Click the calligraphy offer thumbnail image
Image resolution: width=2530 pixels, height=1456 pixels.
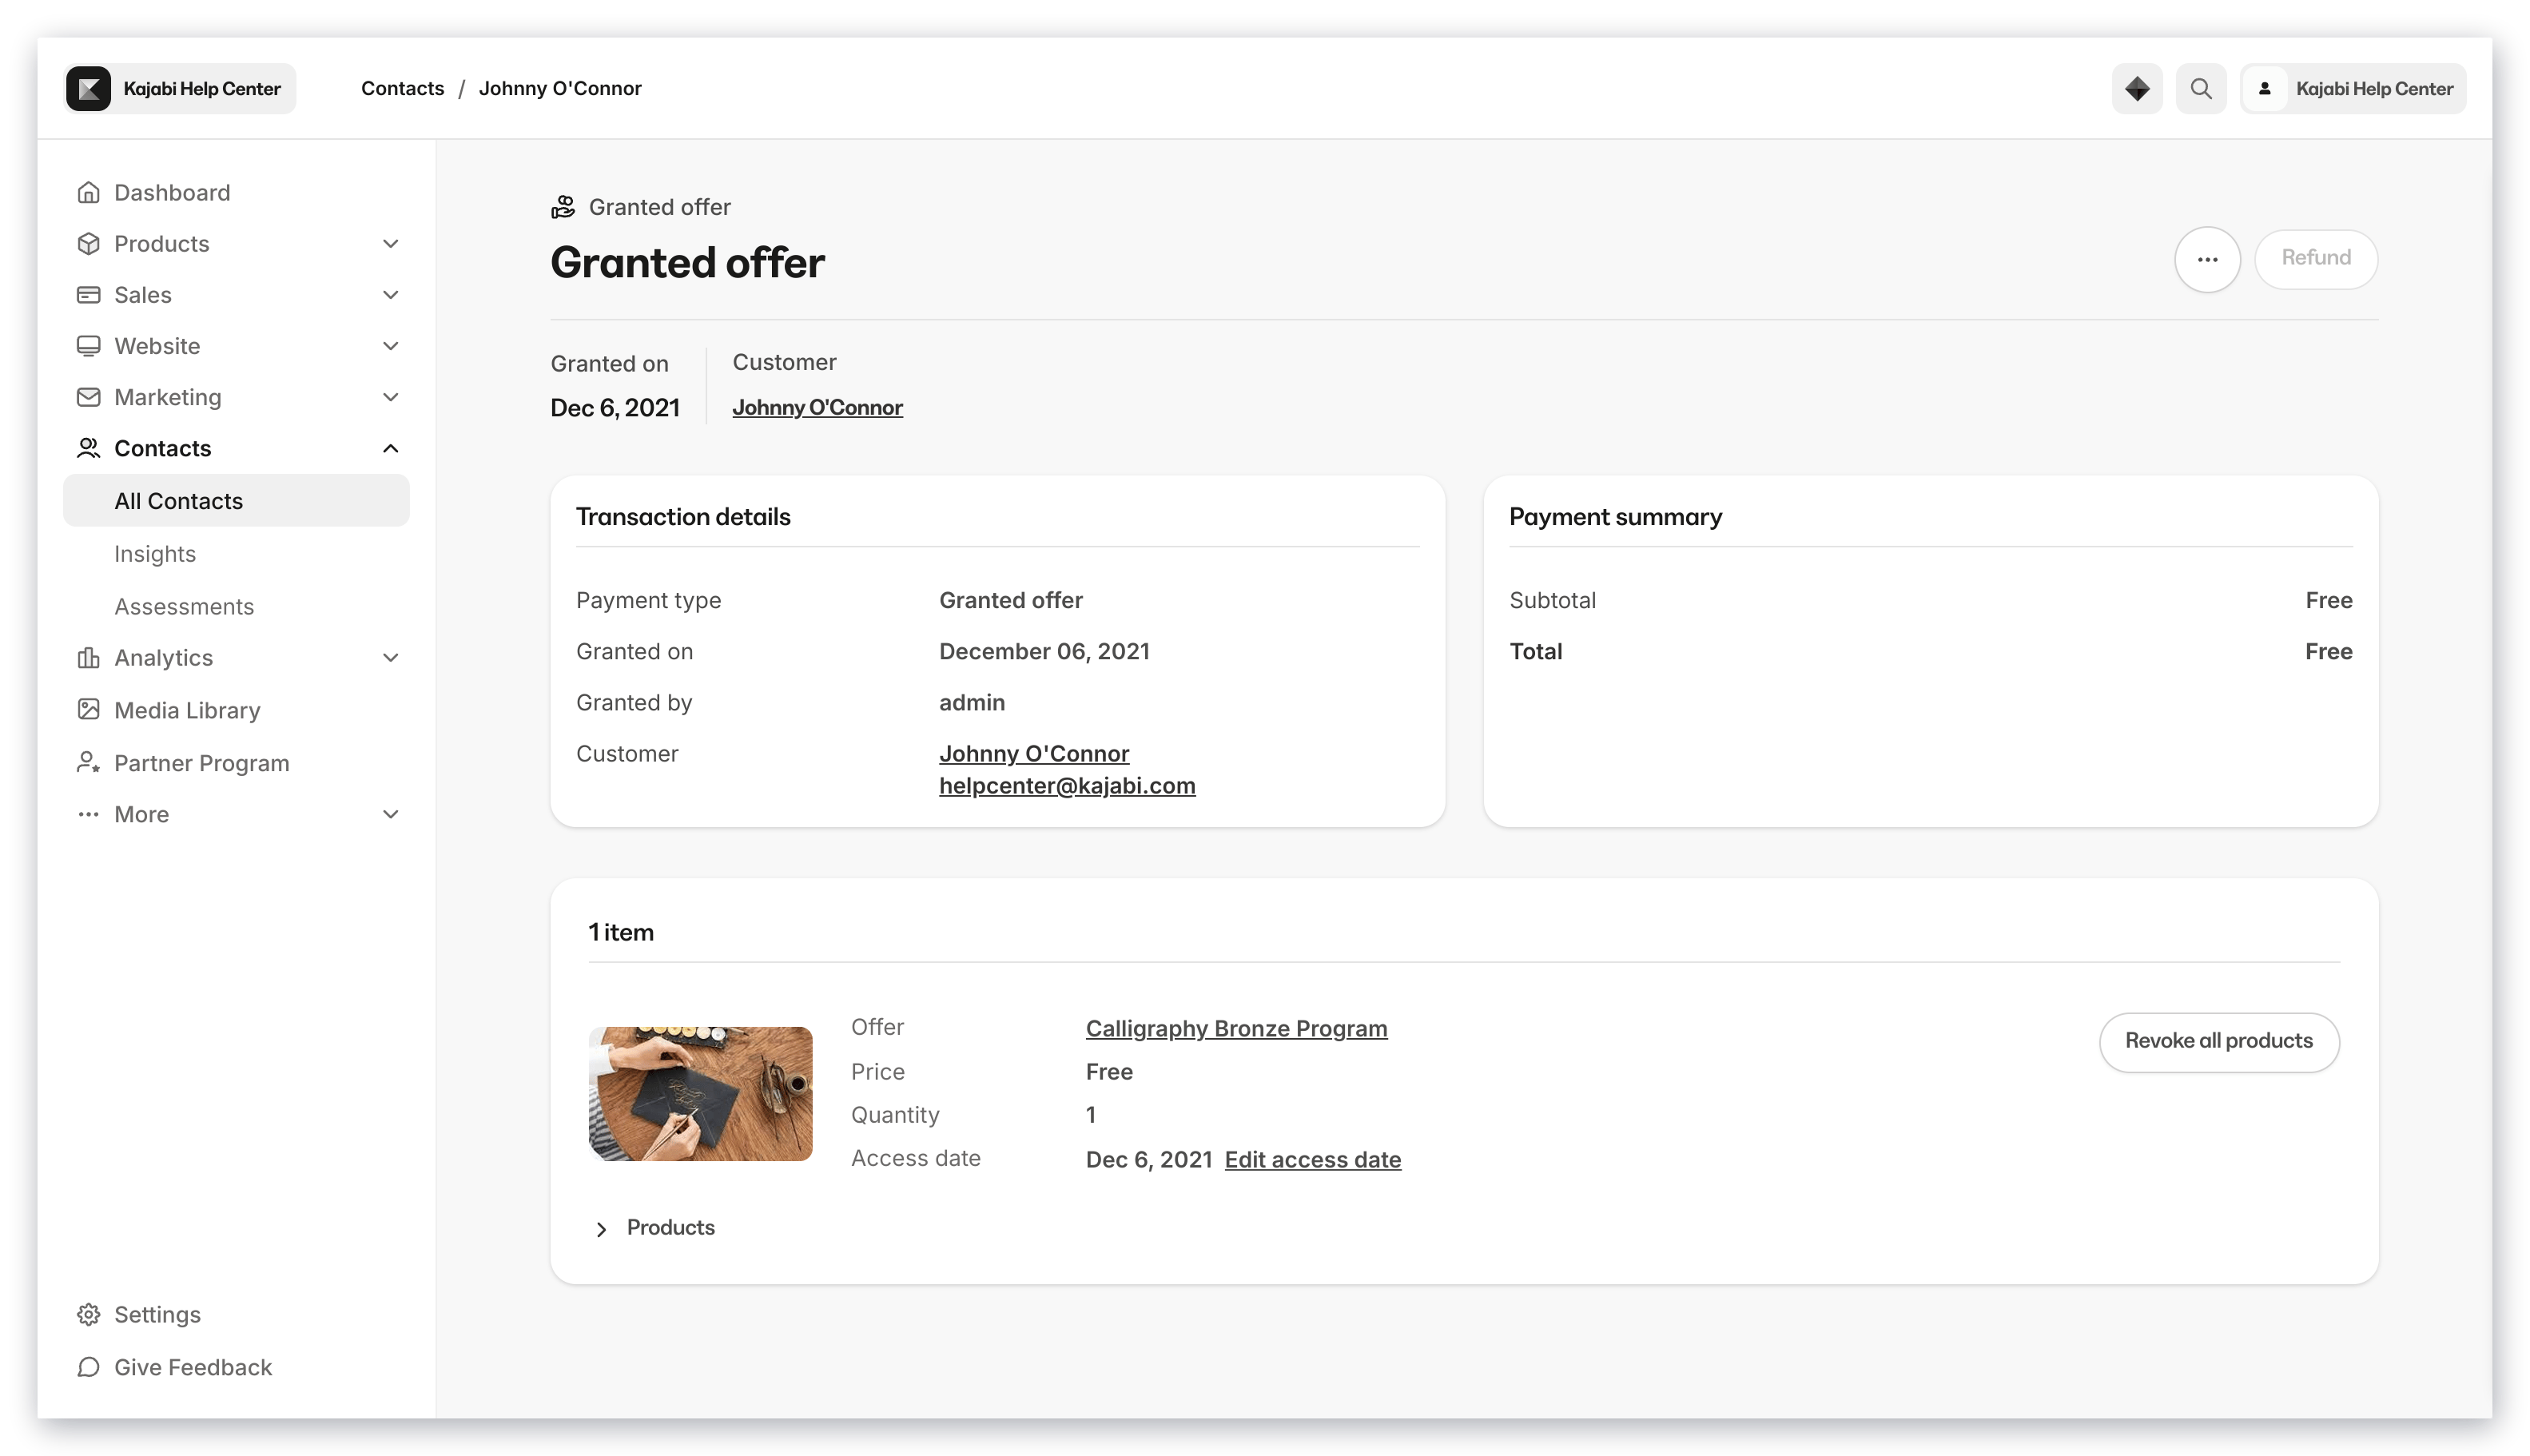click(700, 1093)
